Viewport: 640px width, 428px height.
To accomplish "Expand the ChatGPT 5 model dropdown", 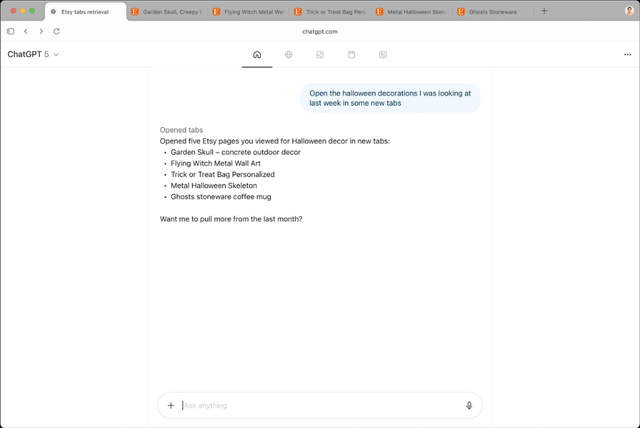I will pos(33,55).
